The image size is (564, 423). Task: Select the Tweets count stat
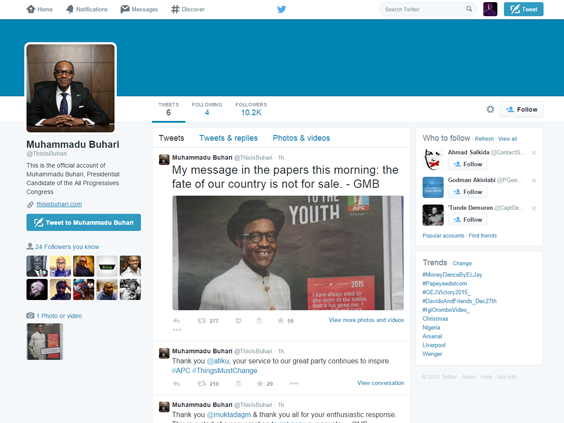tap(168, 109)
